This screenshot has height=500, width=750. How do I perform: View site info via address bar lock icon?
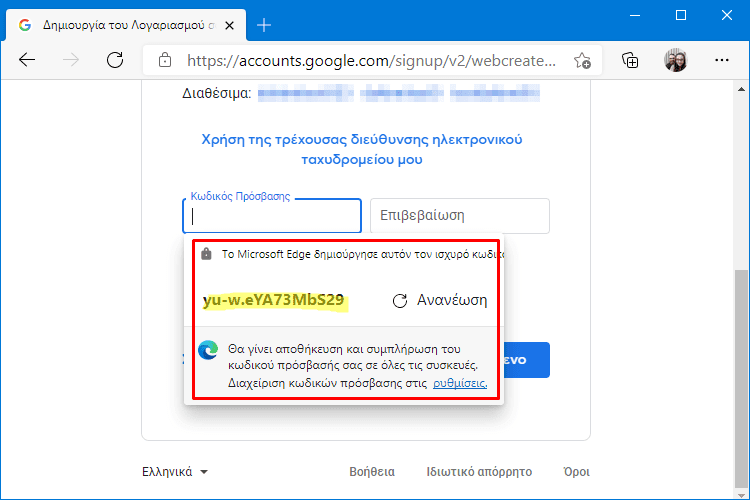point(165,60)
